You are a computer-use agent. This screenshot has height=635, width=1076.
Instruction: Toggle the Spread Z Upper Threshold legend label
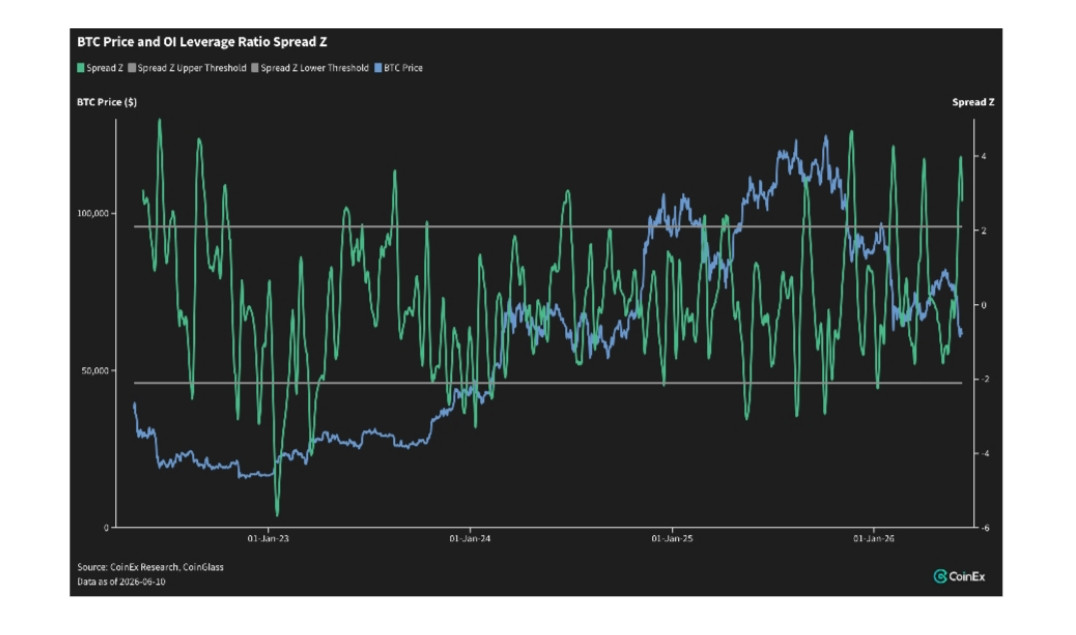[191, 68]
